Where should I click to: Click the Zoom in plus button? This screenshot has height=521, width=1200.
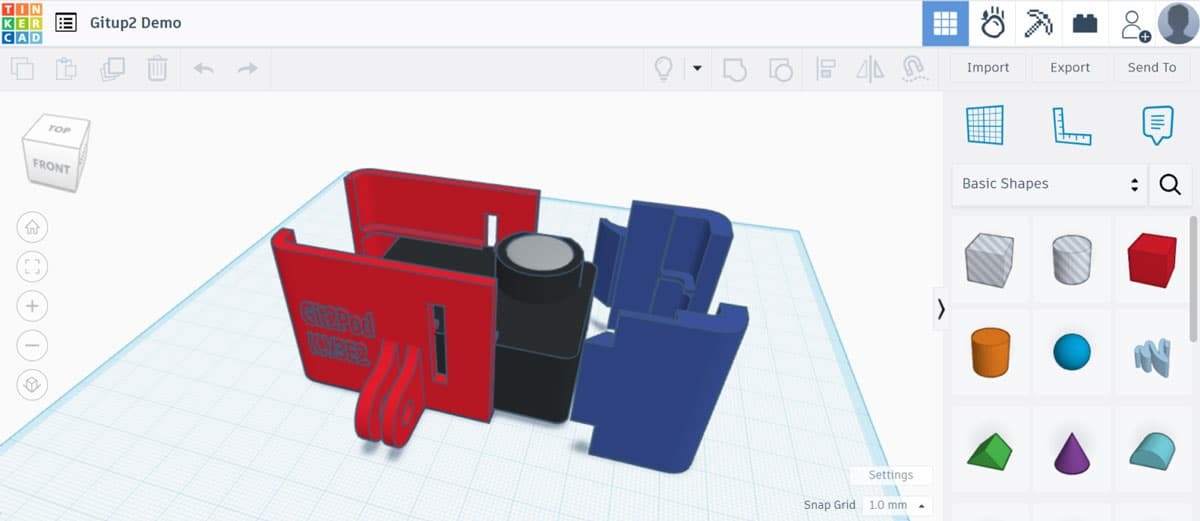coord(32,306)
